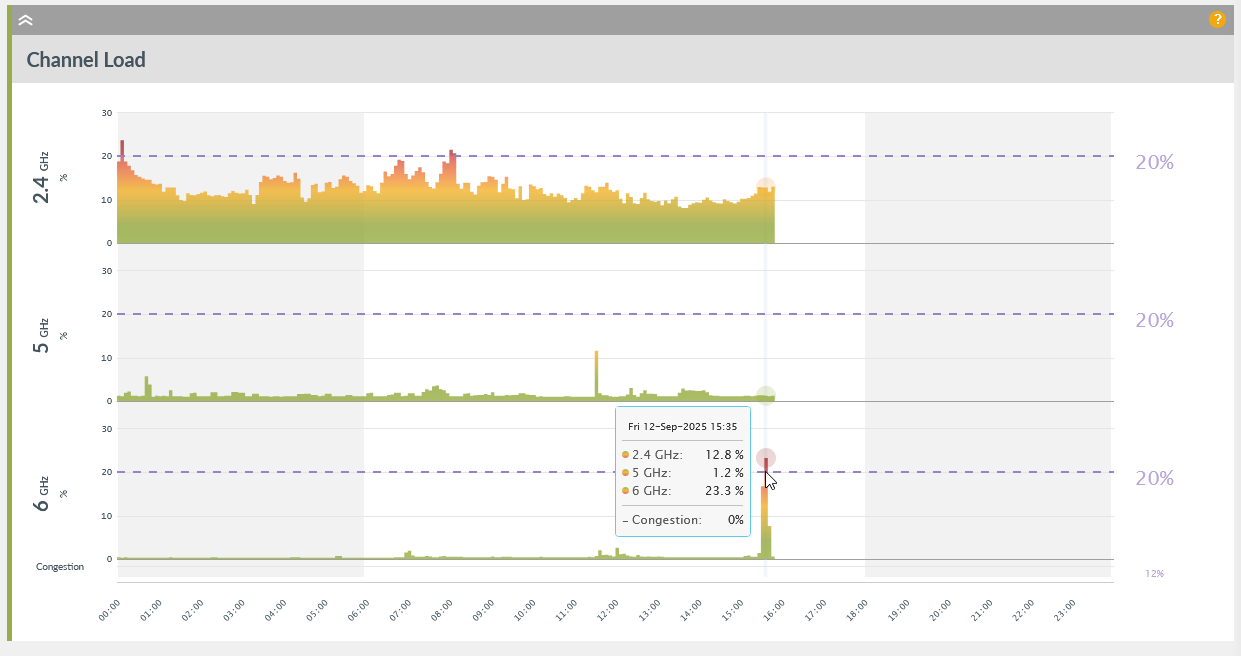This screenshot has height=656, width=1241.
Task: Click the tooltip timestamp Fri 12-Sep-2025 15:35
Action: [x=683, y=426]
